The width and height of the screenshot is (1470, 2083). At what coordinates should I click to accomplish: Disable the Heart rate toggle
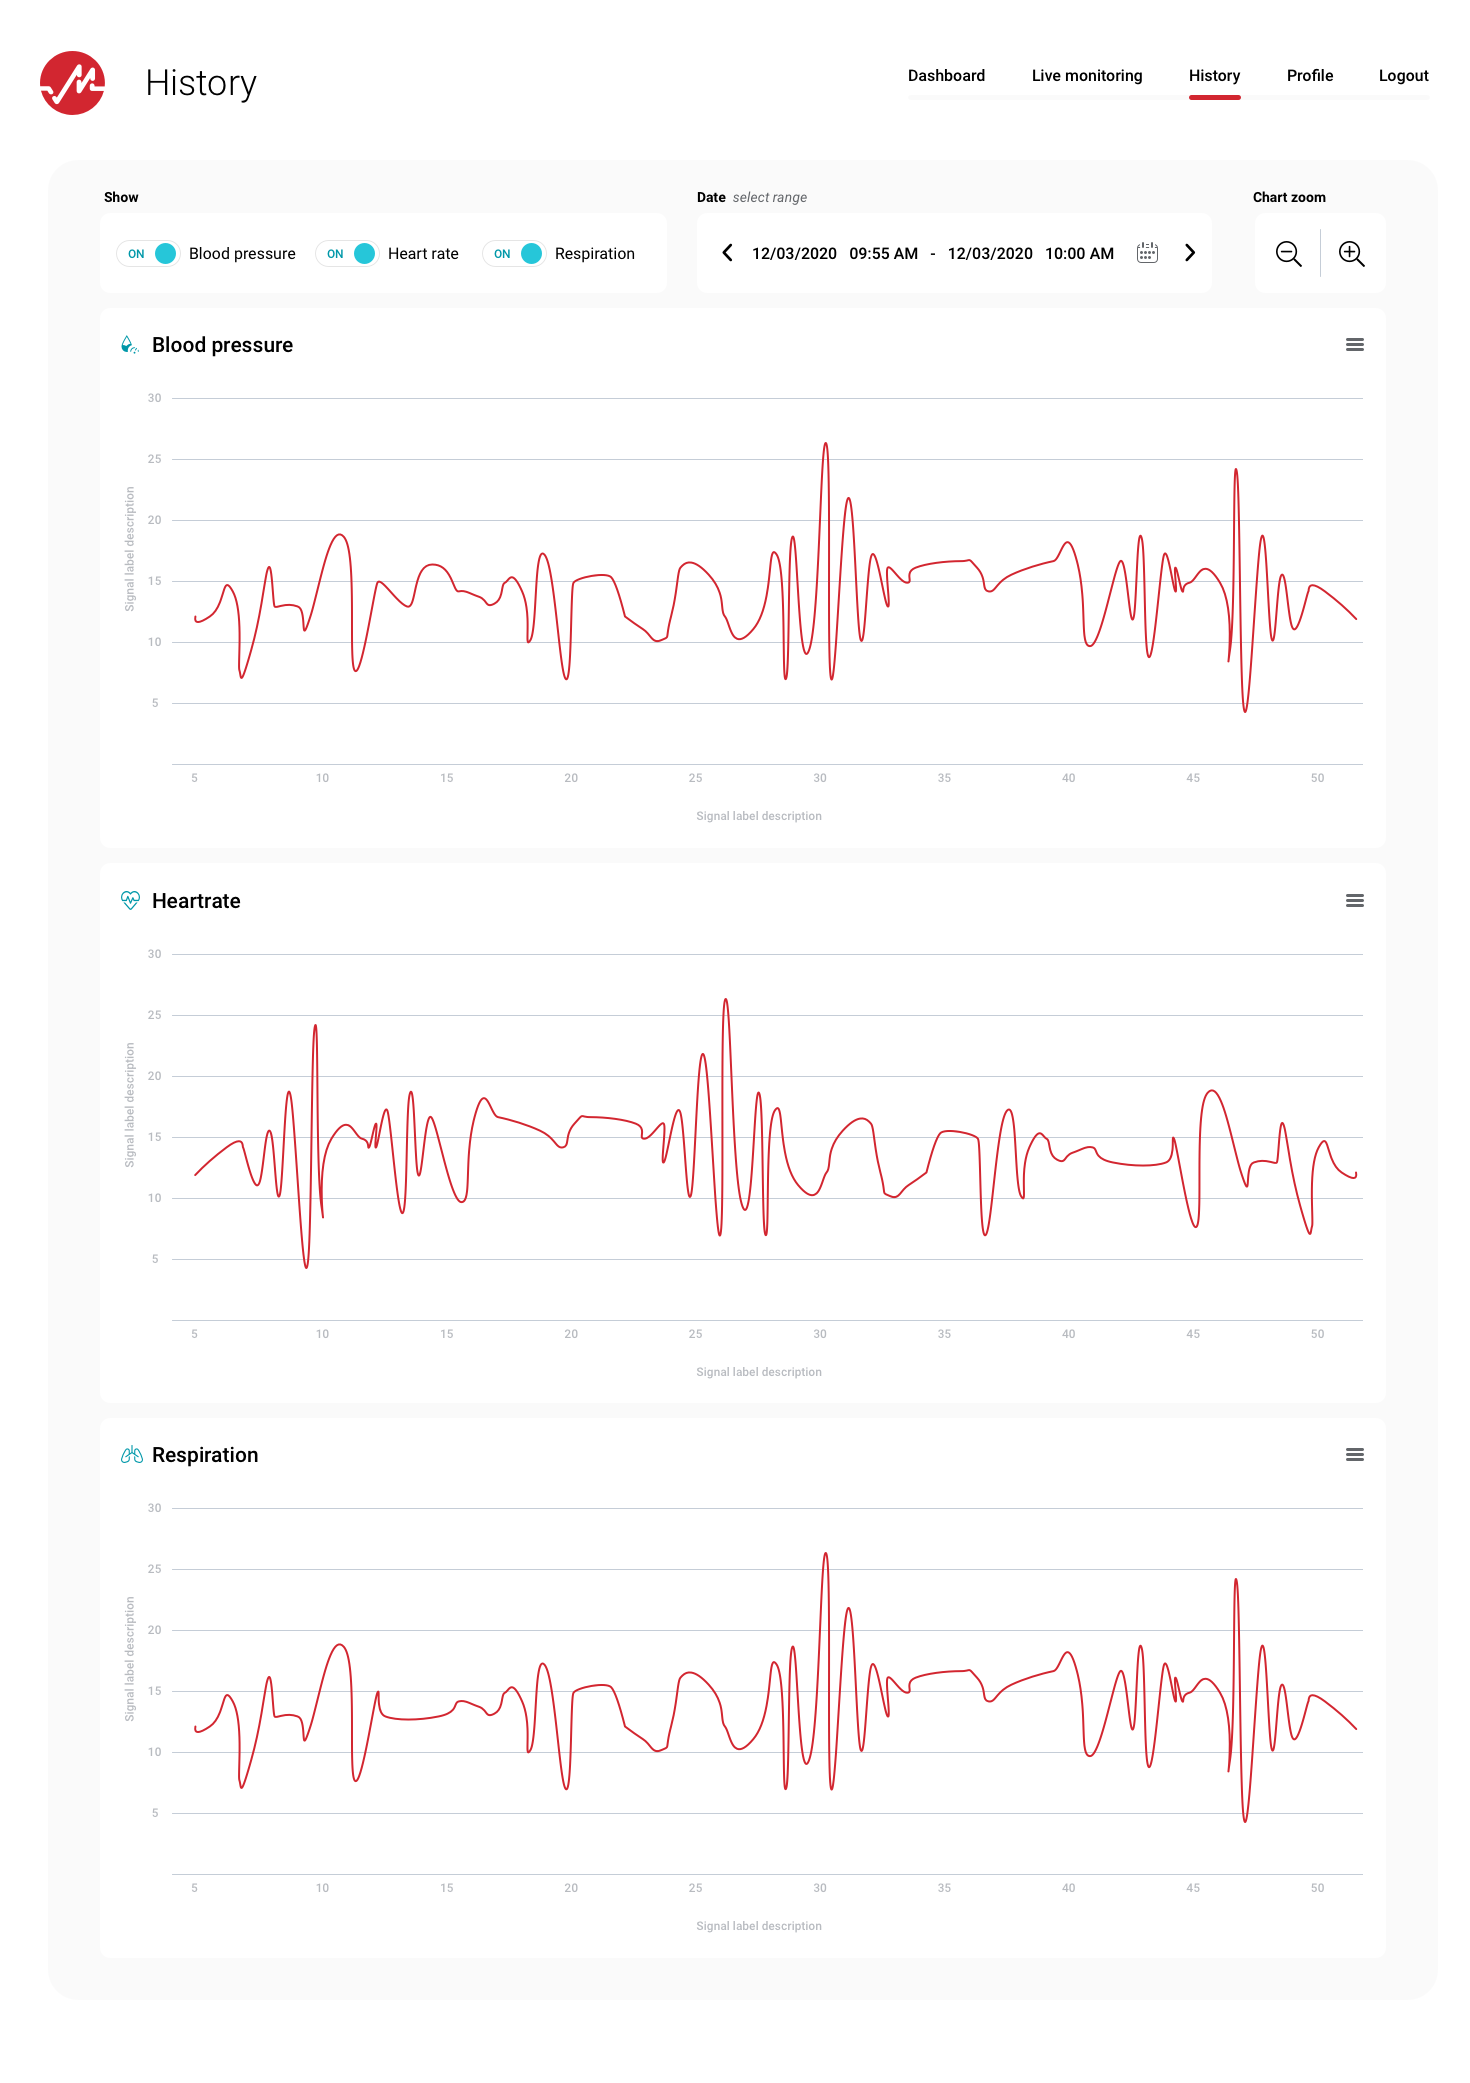point(348,254)
